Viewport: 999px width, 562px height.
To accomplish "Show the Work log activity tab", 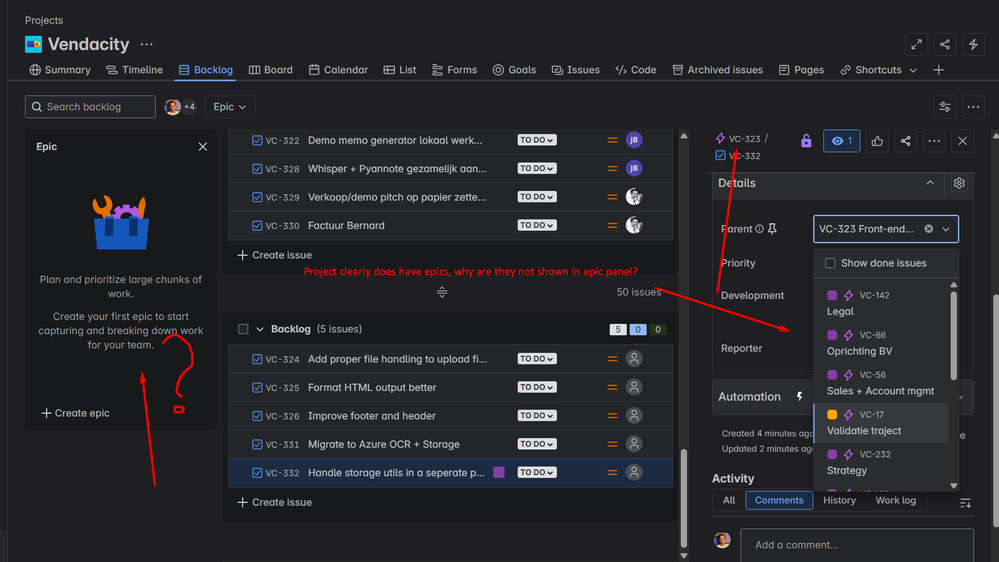I will point(895,500).
